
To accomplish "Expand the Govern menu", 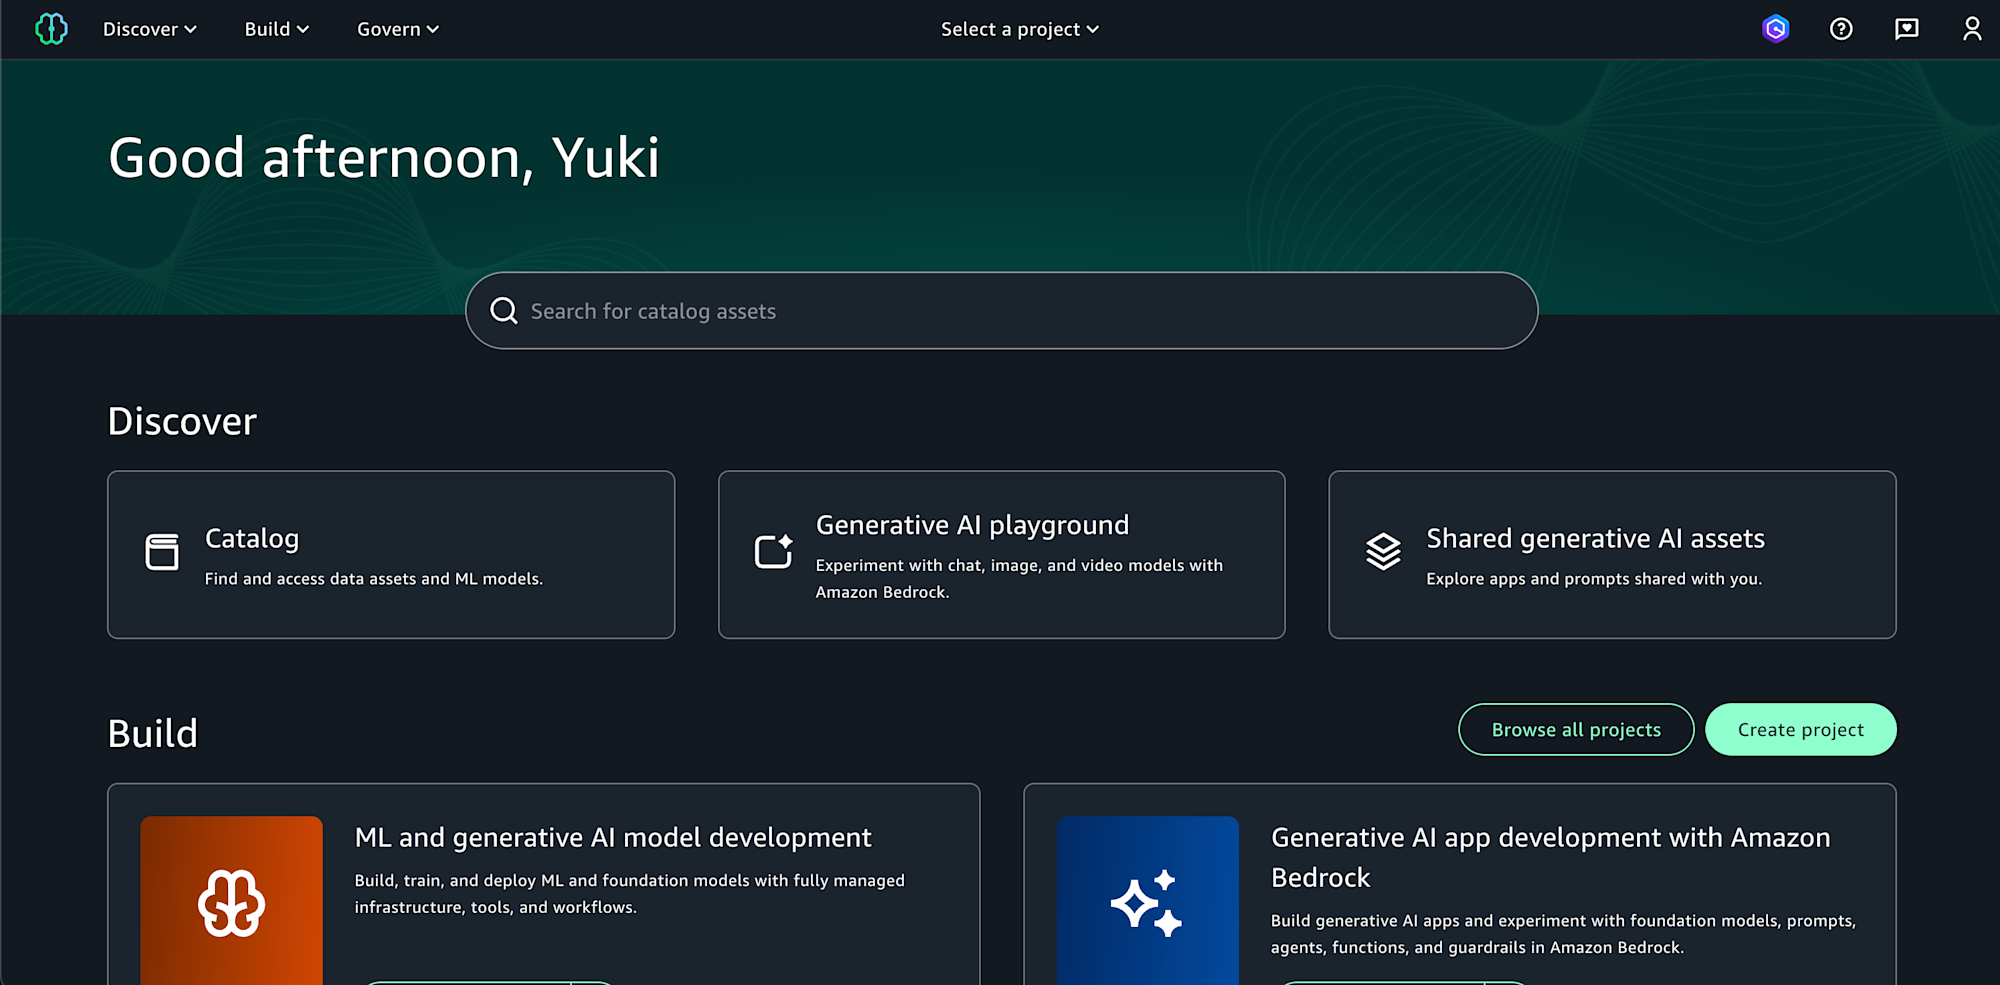I will tap(398, 29).
